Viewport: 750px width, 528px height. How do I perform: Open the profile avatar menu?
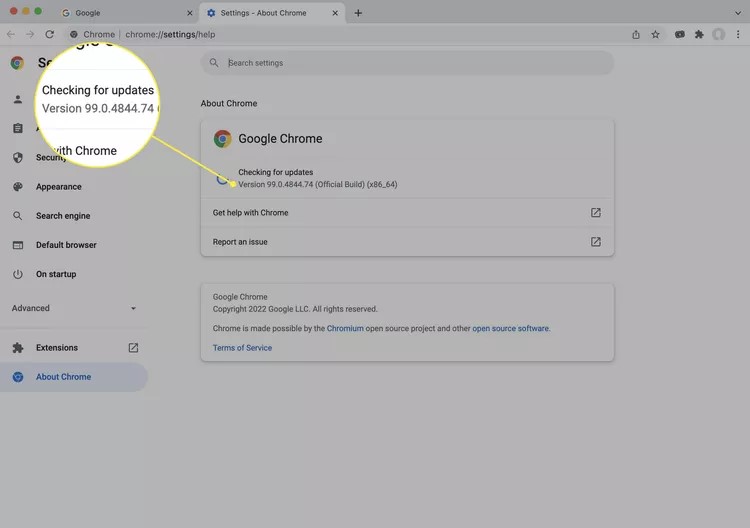[718, 34]
